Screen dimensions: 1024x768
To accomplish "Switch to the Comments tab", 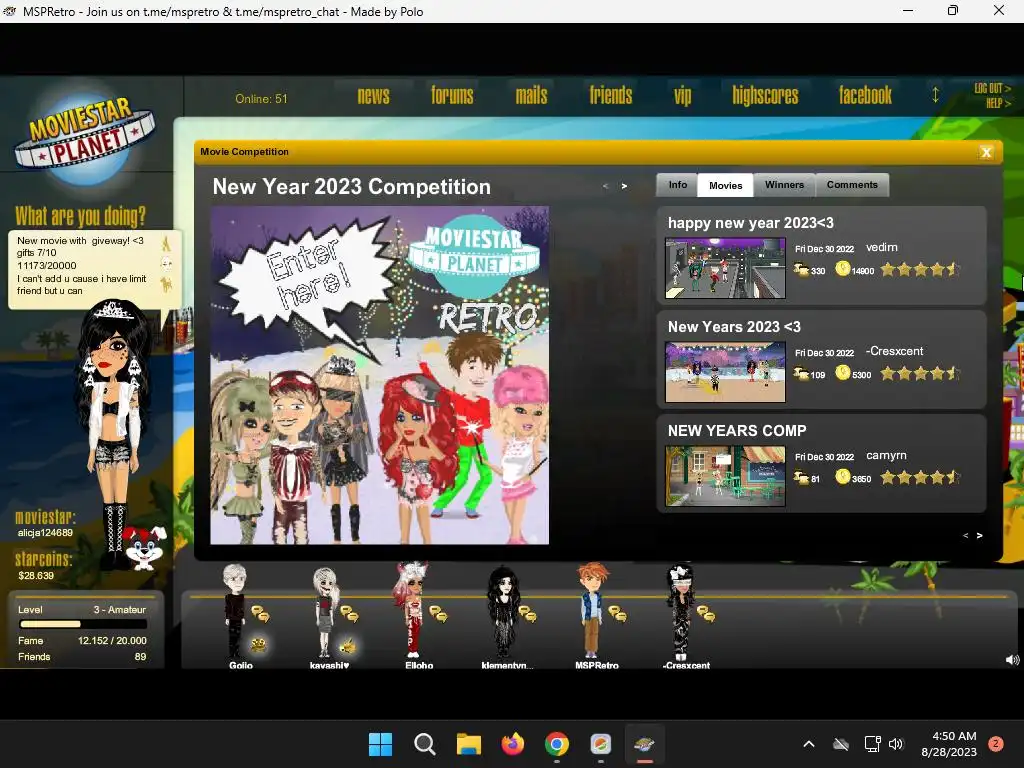I will 852,185.
